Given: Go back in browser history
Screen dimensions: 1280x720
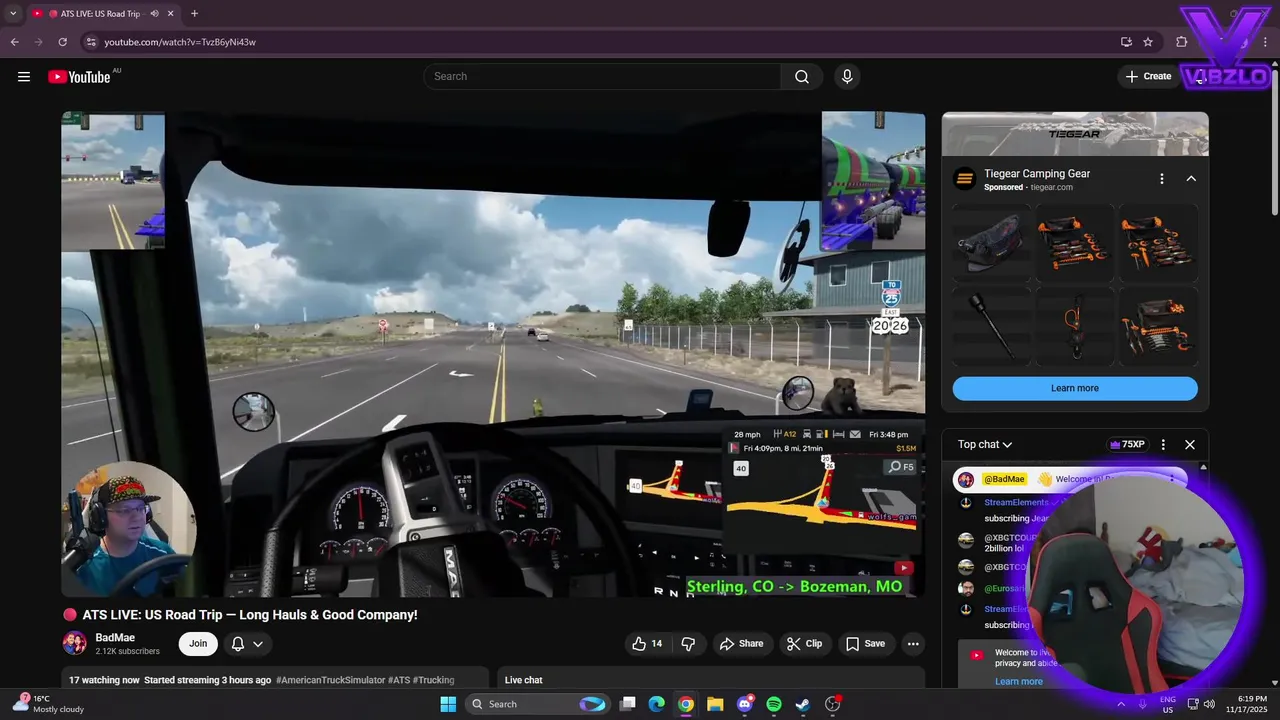Looking at the screenshot, I should (15, 42).
